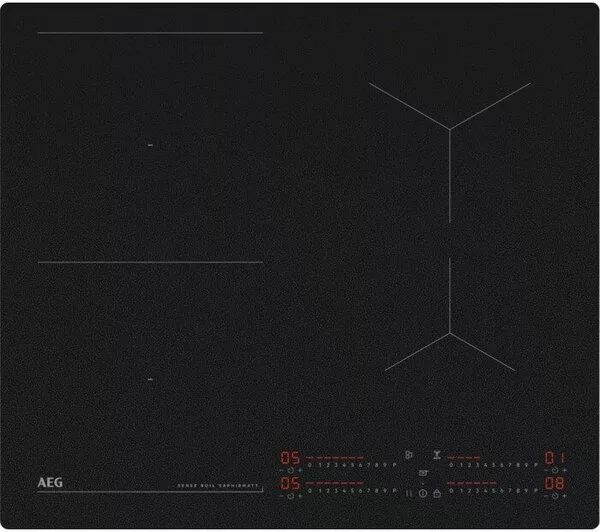The width and height of the screenshot is (600, 532).
Task: Tap the pot sensor icon left of hood icon
Action: [x=409, y=455]
